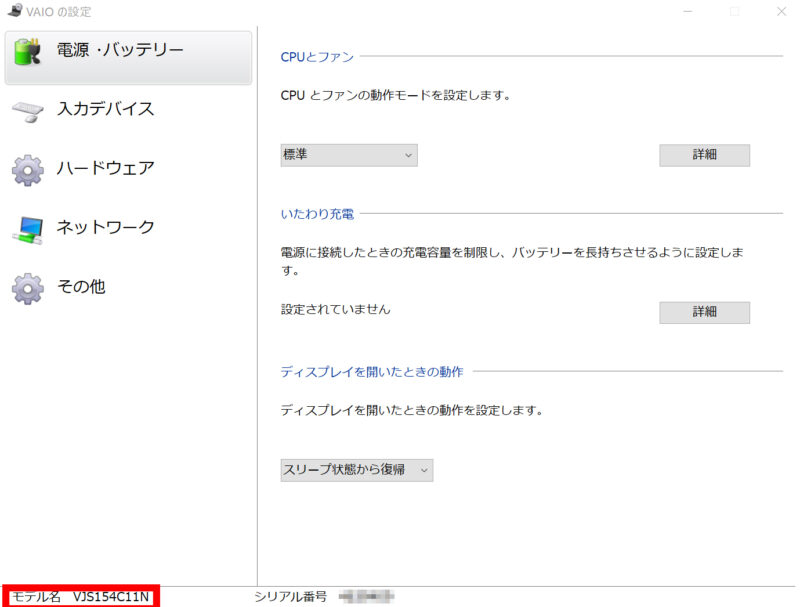This screenshot has height=607, width=800.
Task: Click the VAIO の設定 window title
Action: click(59, 12)
